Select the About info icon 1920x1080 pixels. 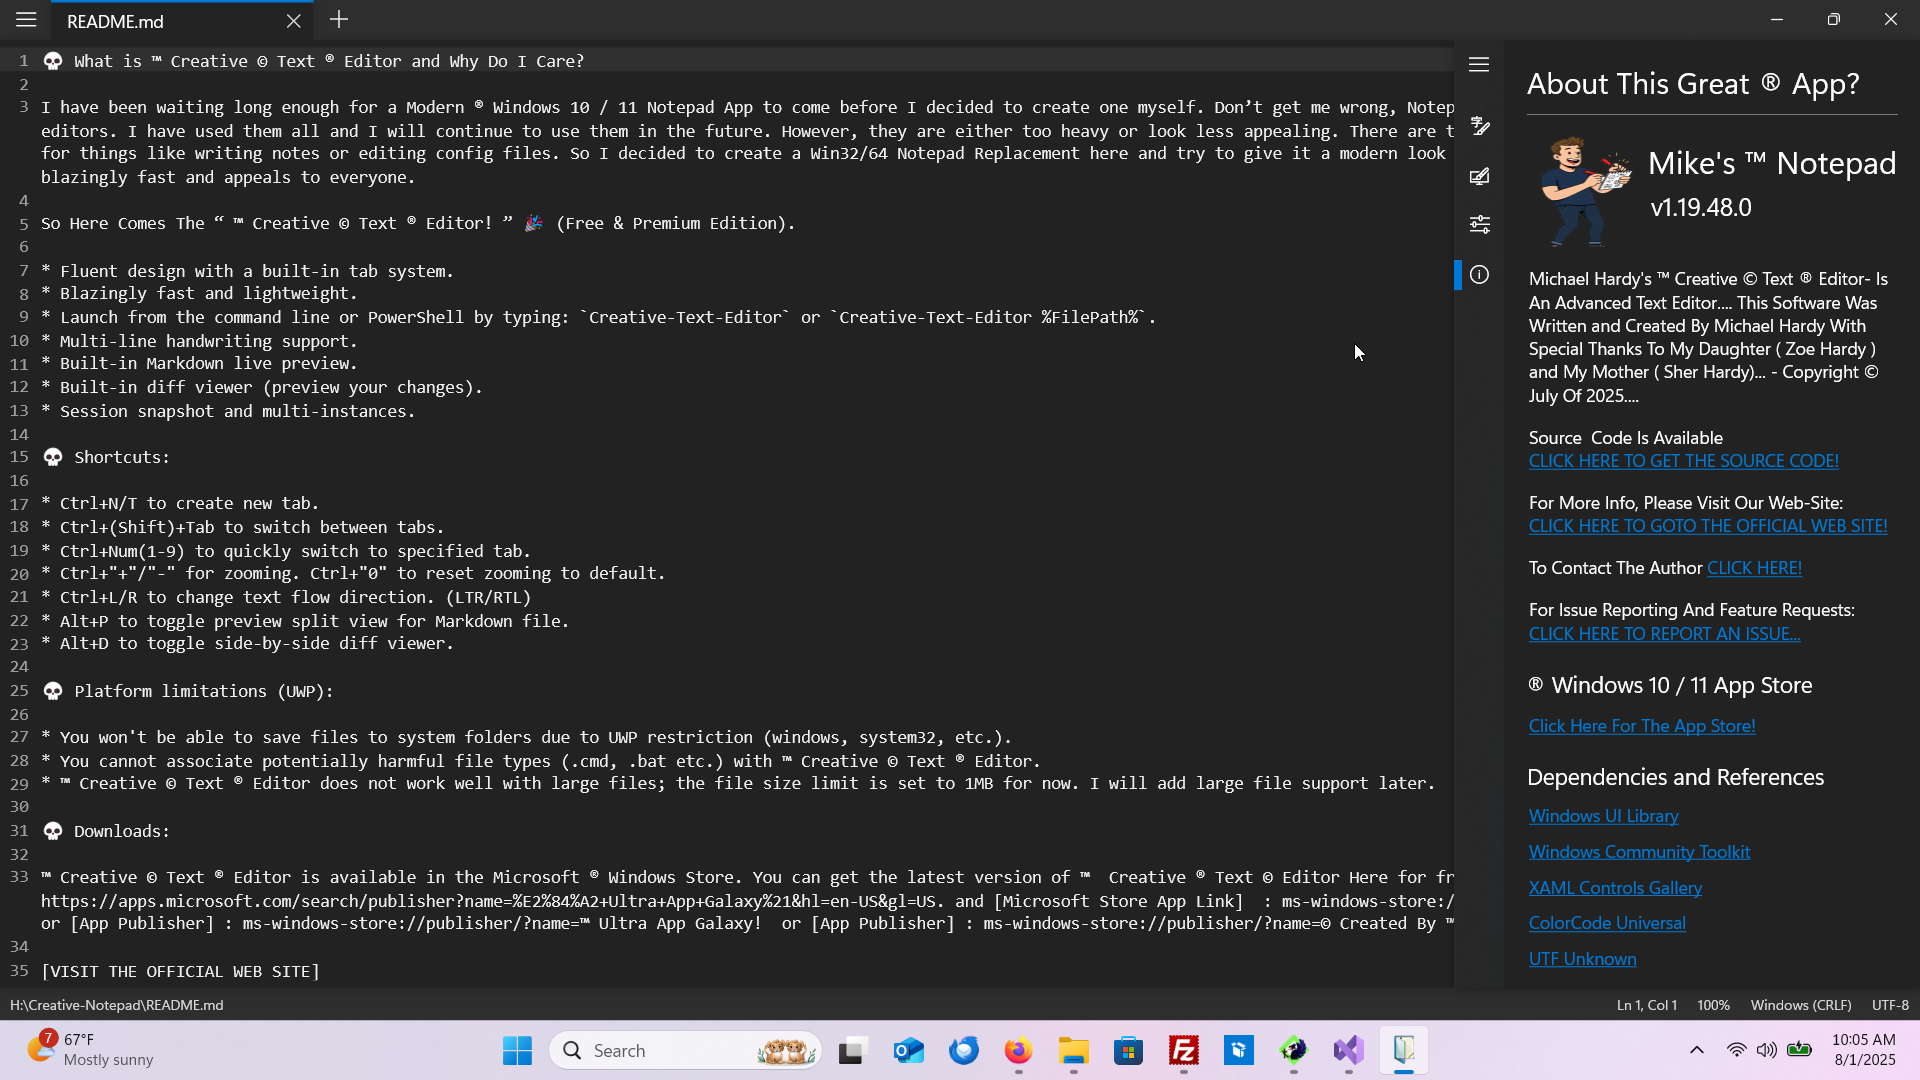coord(1479,275)
